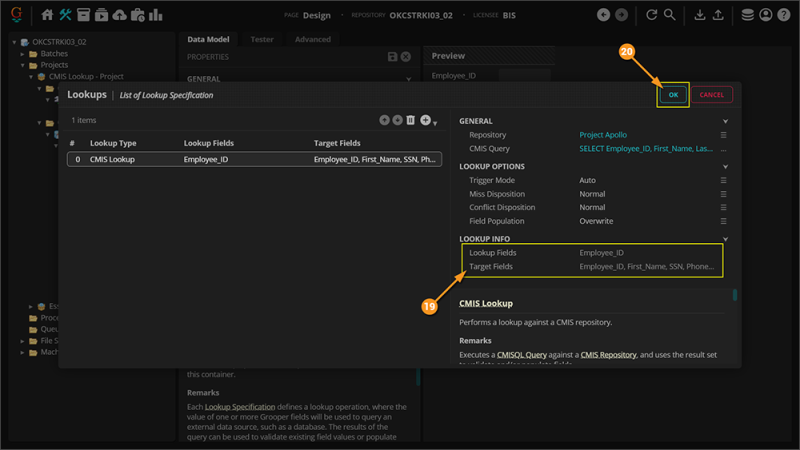This screenshot has height=450, width=800.
Task: Click the Home icon in top toolbar
Action: point(48,15)
